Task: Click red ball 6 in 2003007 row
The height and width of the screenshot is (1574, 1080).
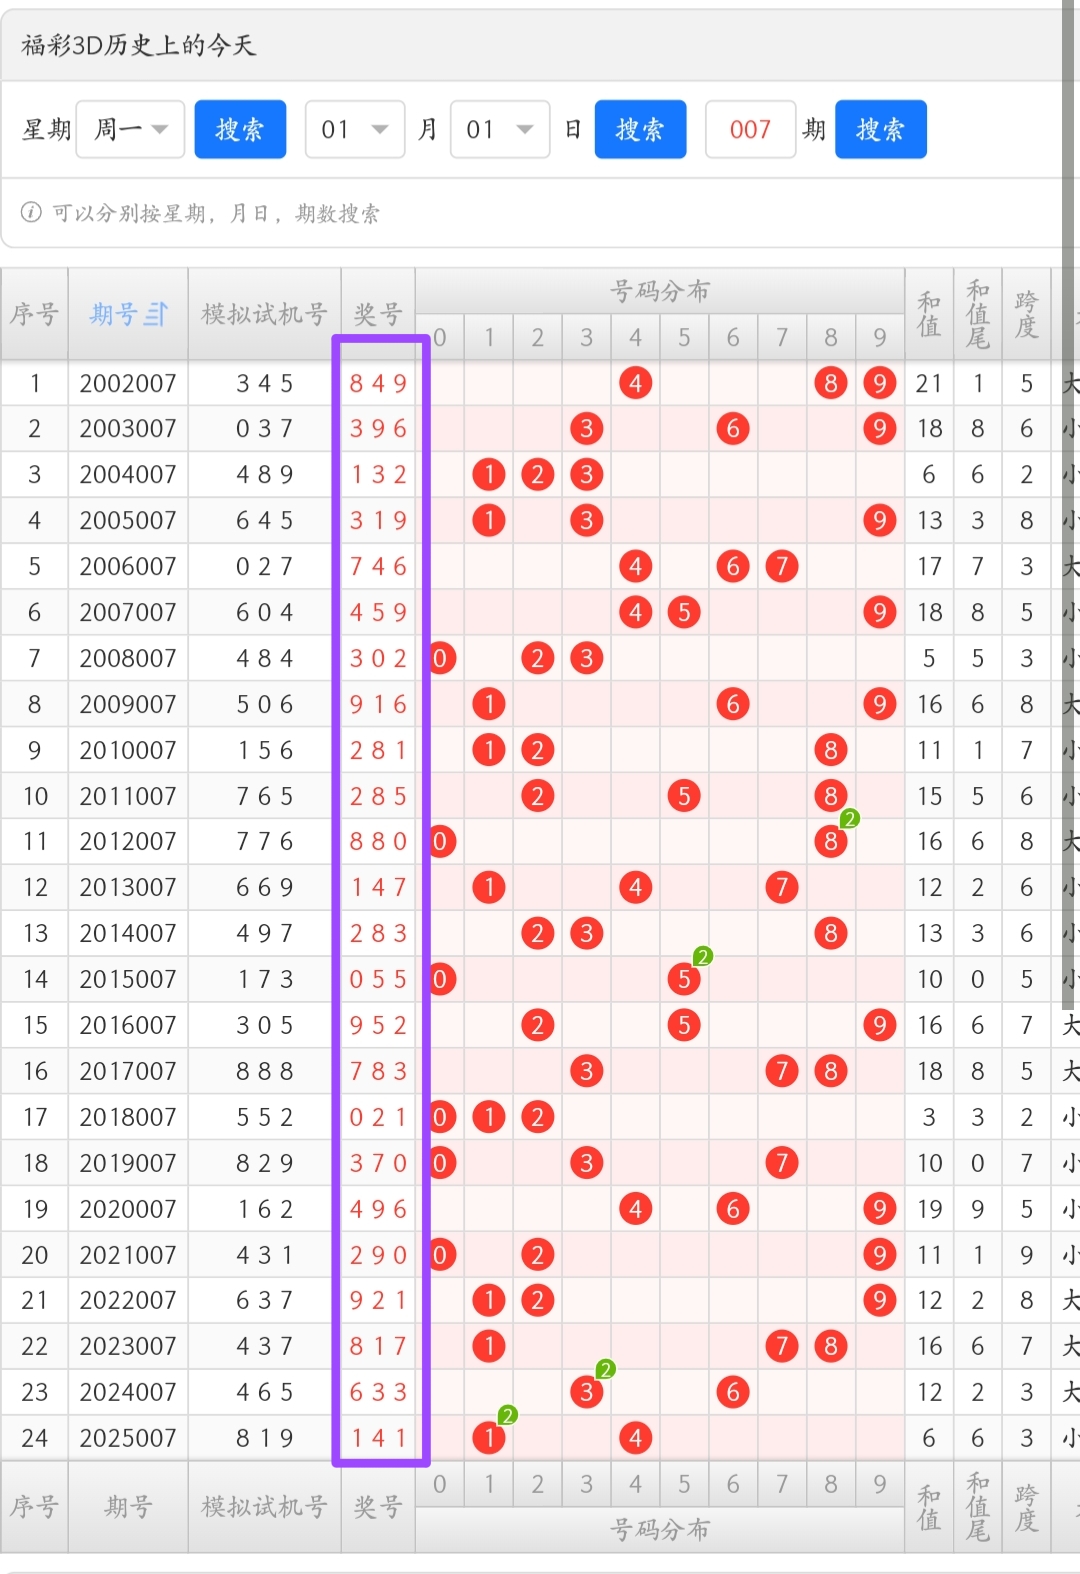Action: point(733,429)
